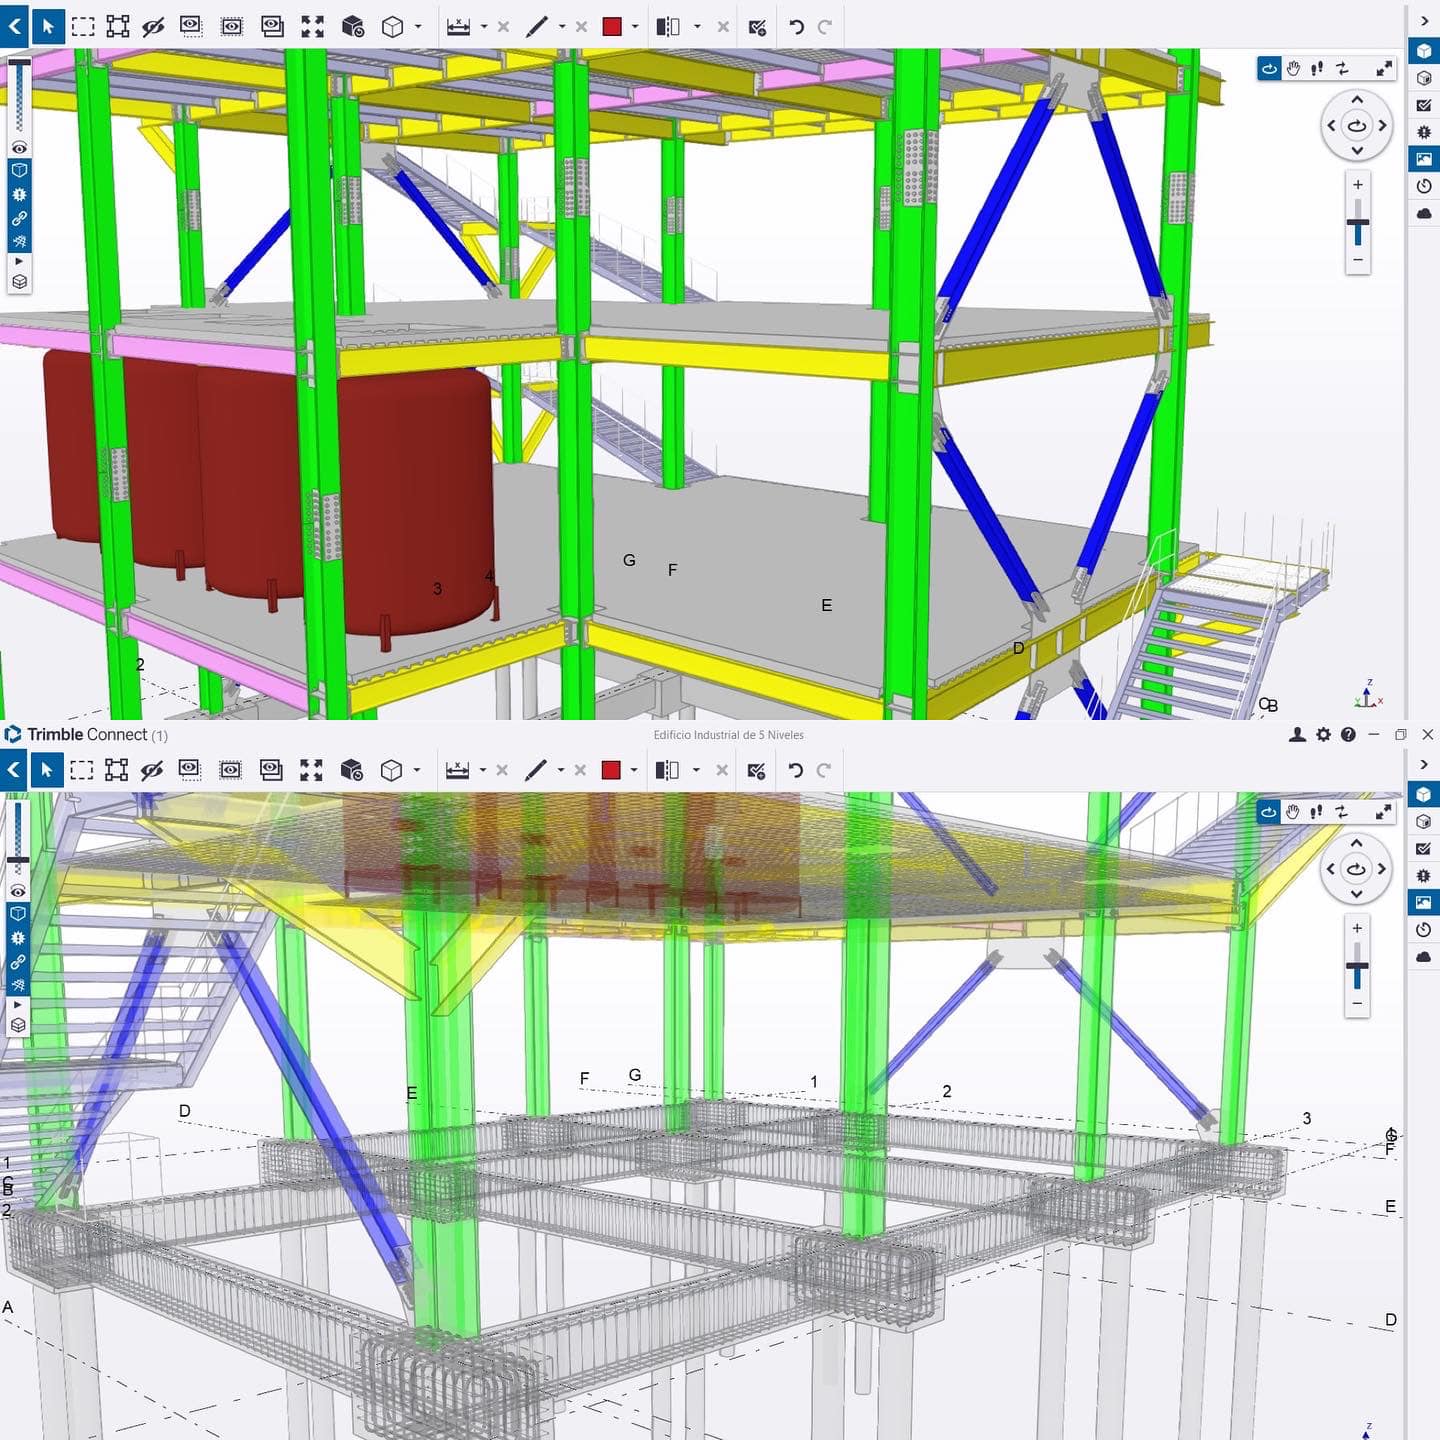Click the up arrow on upper navigation pad

pyautogui.click(x=1357, y=100)
